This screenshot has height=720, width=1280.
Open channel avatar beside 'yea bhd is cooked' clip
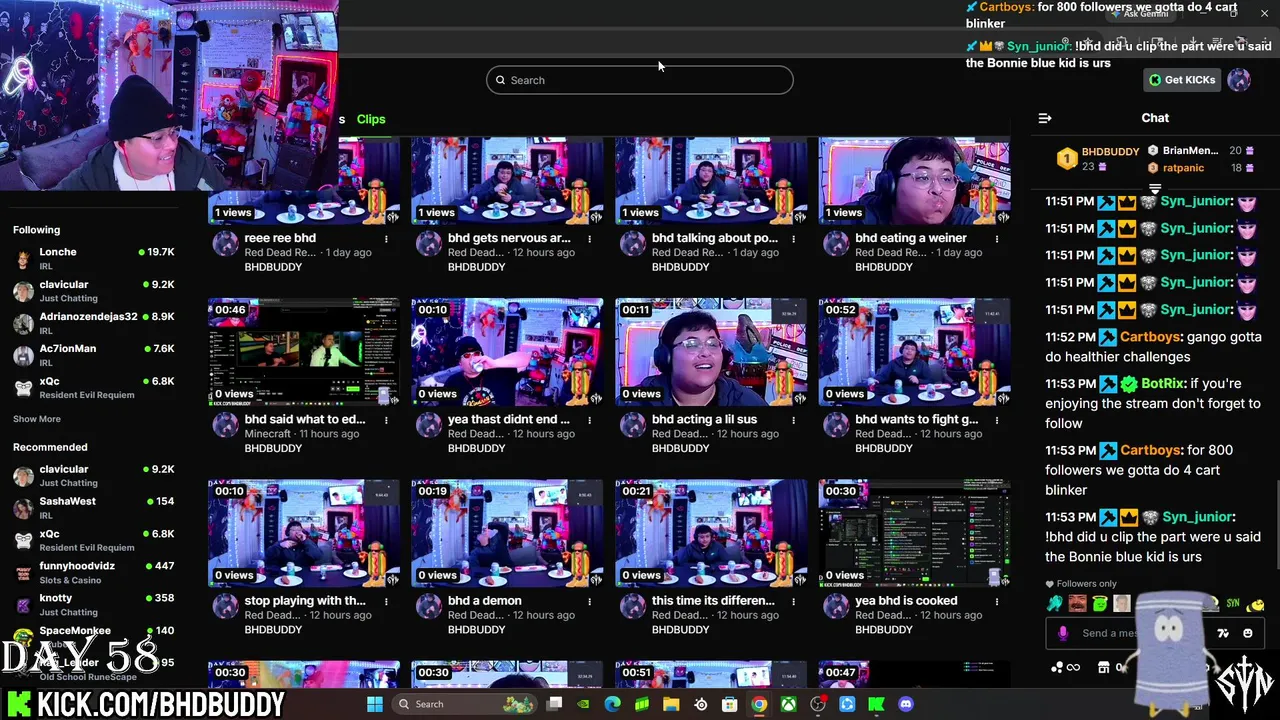tap(836, 607)
